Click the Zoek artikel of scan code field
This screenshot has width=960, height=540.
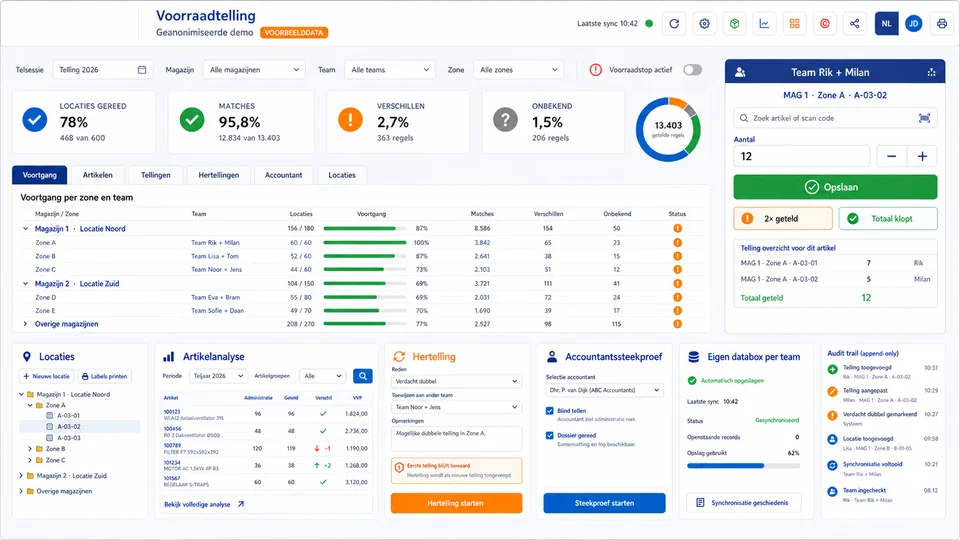835,118
